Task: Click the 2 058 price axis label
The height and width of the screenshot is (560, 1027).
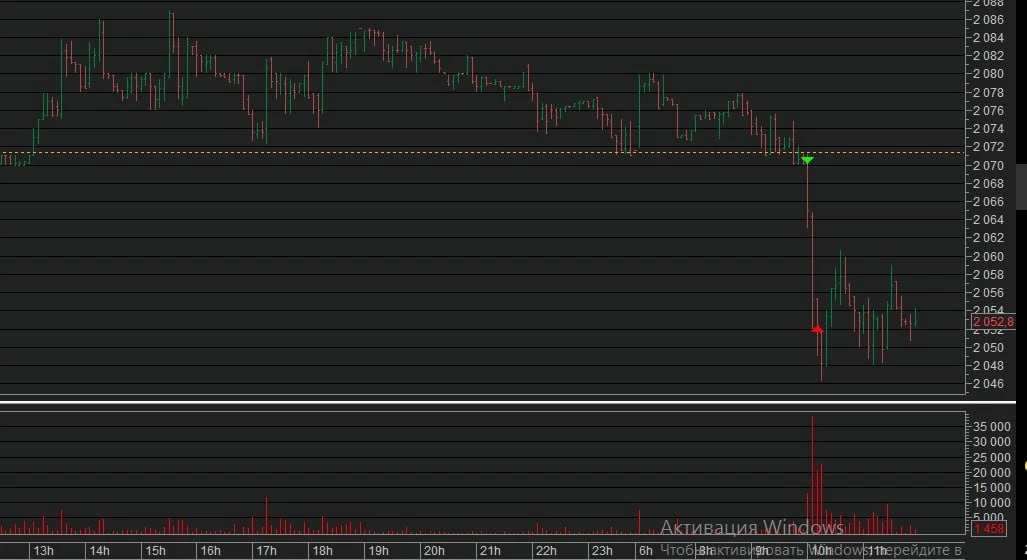Action: coord(988,274)
